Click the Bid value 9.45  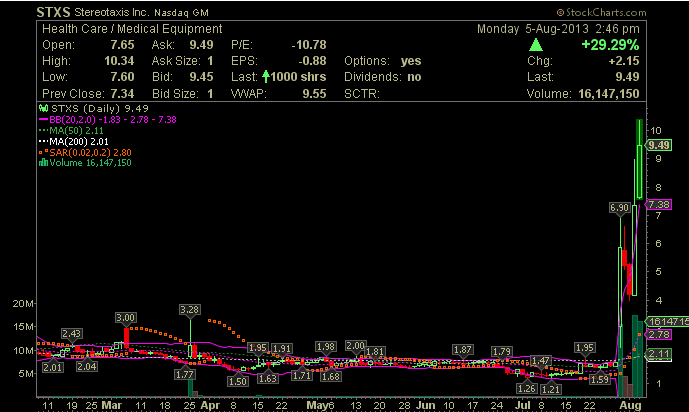[201, 77]
